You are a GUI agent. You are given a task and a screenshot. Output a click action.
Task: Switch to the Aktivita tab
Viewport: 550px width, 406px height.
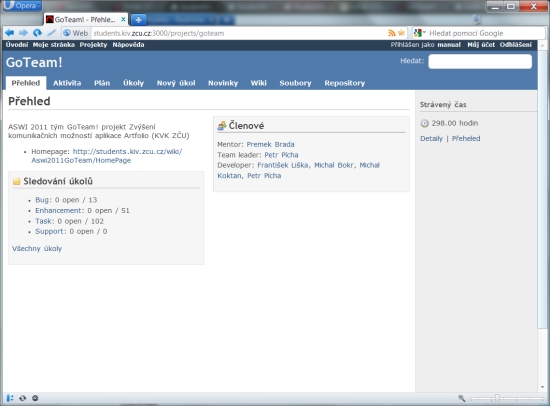coord(67,83)
